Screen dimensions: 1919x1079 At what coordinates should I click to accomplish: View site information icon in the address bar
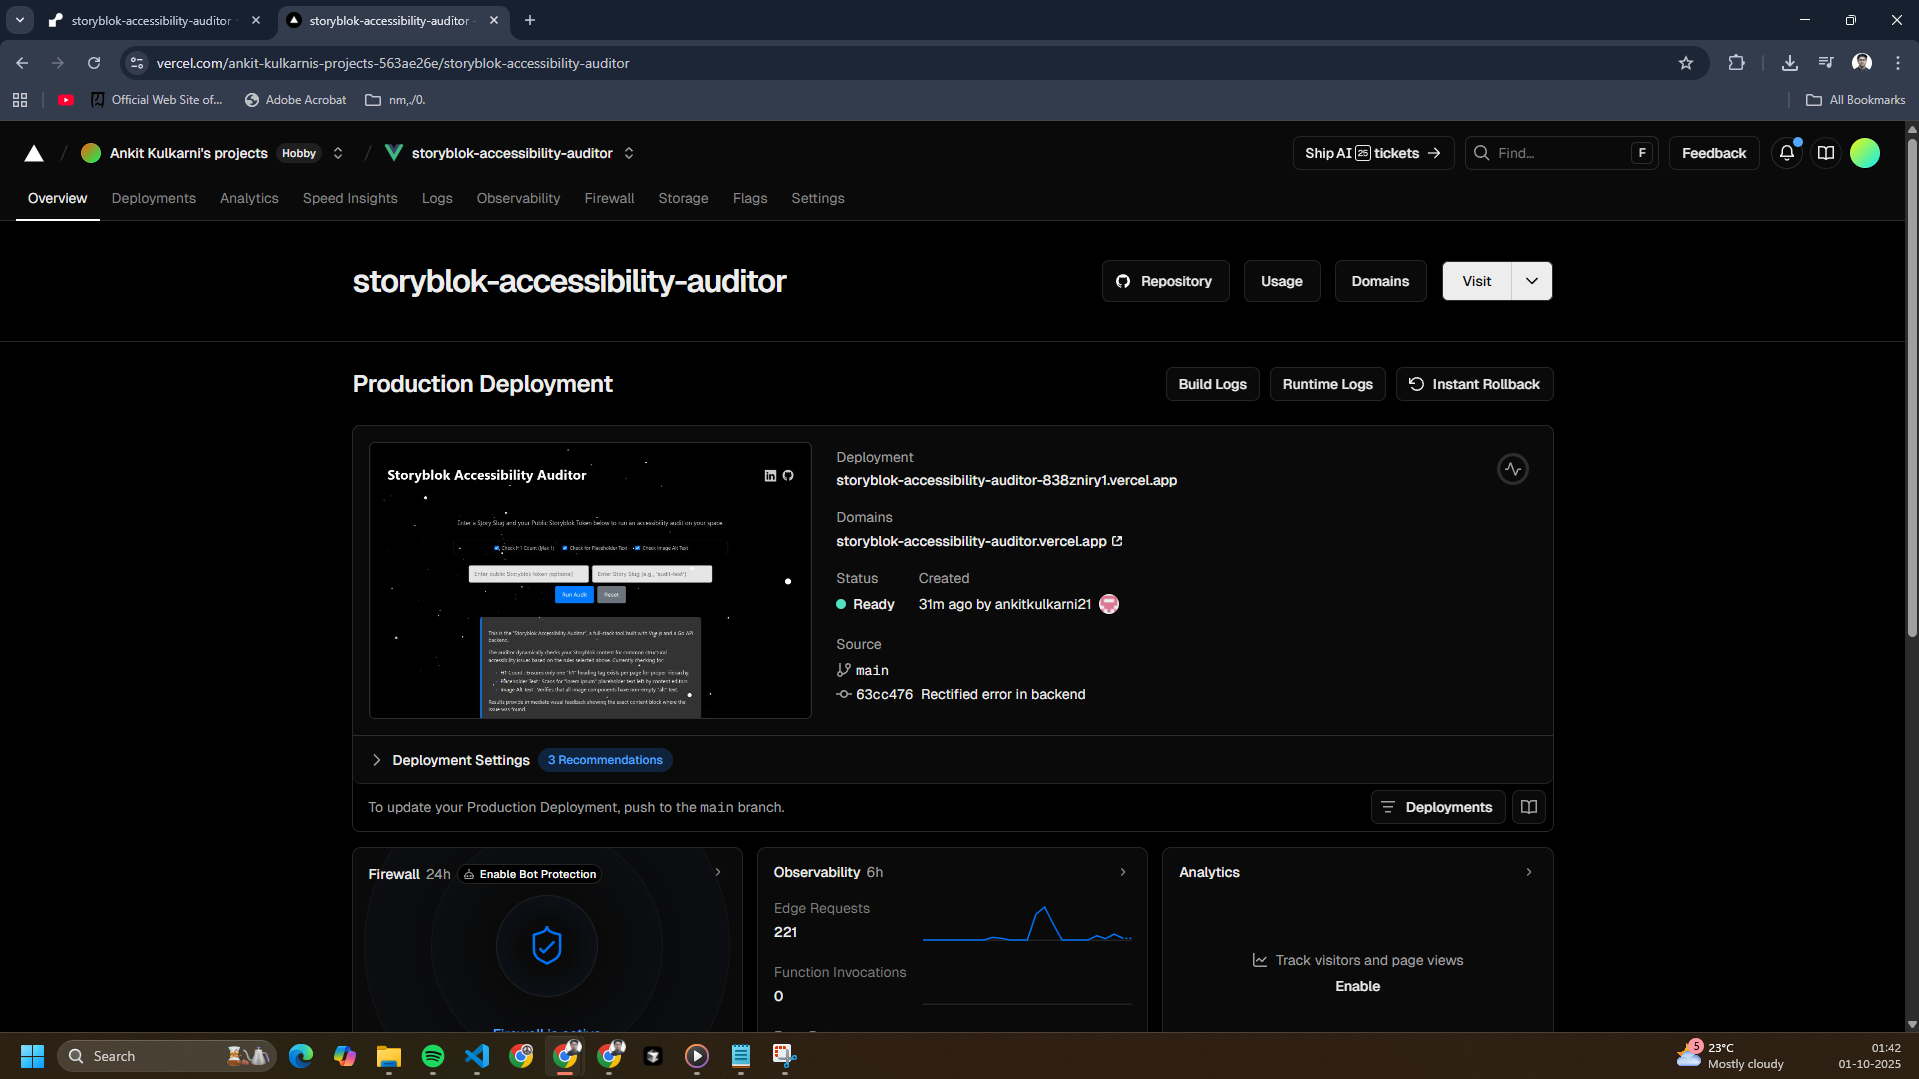(x=137, y=63)
